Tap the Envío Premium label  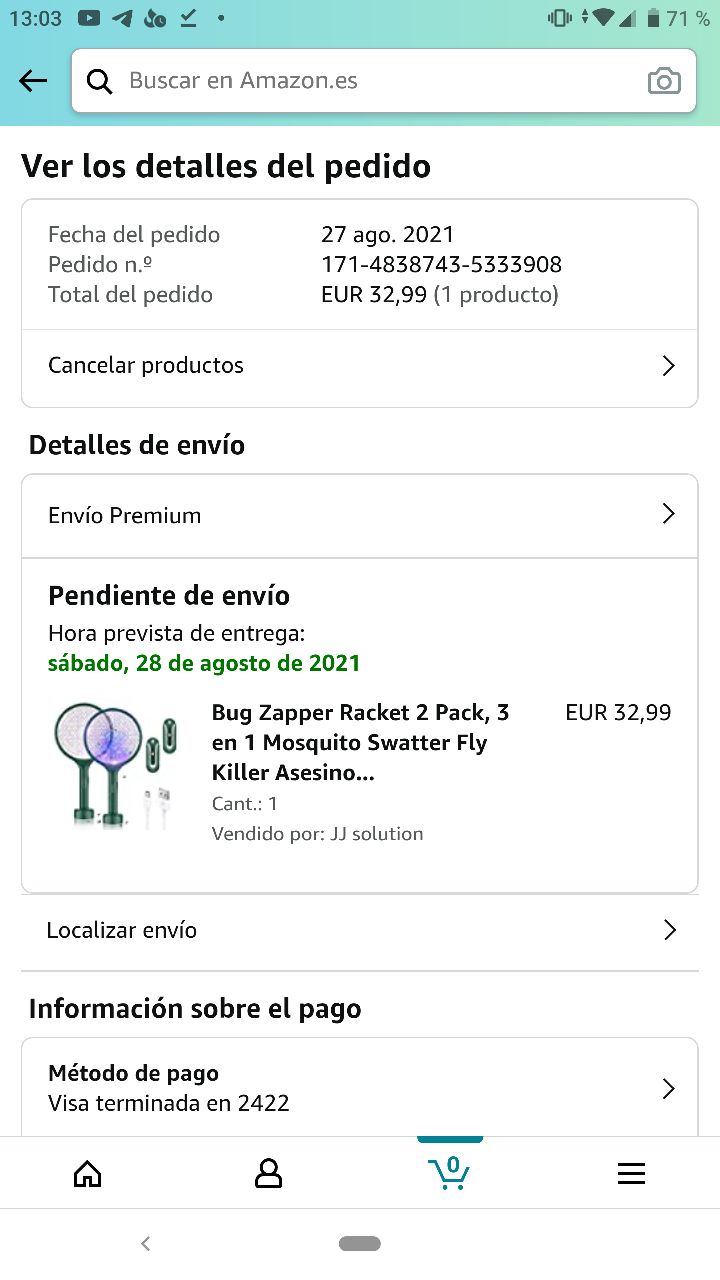point(125,515)
